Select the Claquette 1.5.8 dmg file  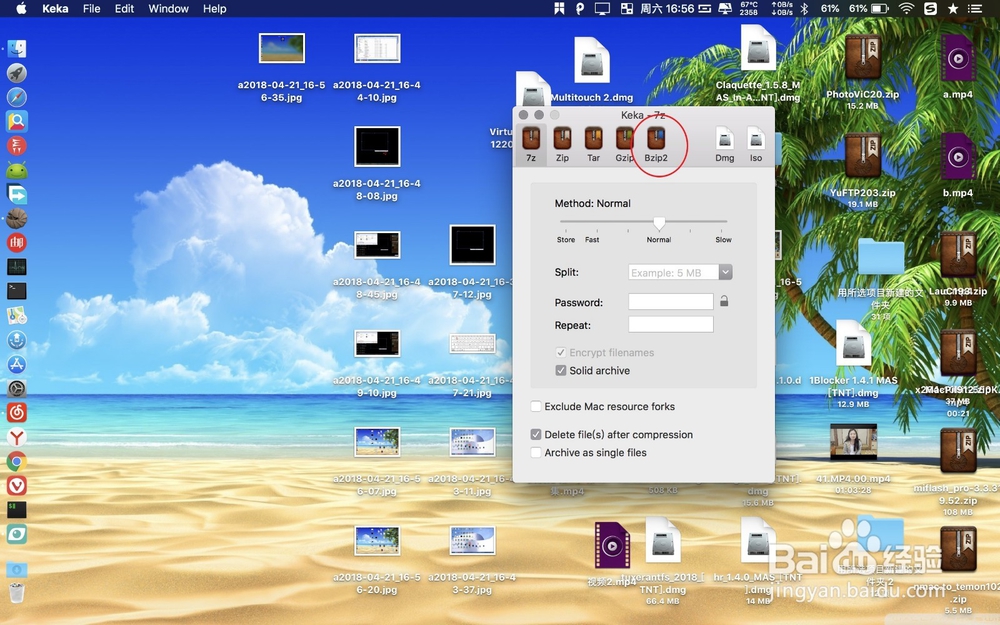pyautogui.click(x=758, y=48)
